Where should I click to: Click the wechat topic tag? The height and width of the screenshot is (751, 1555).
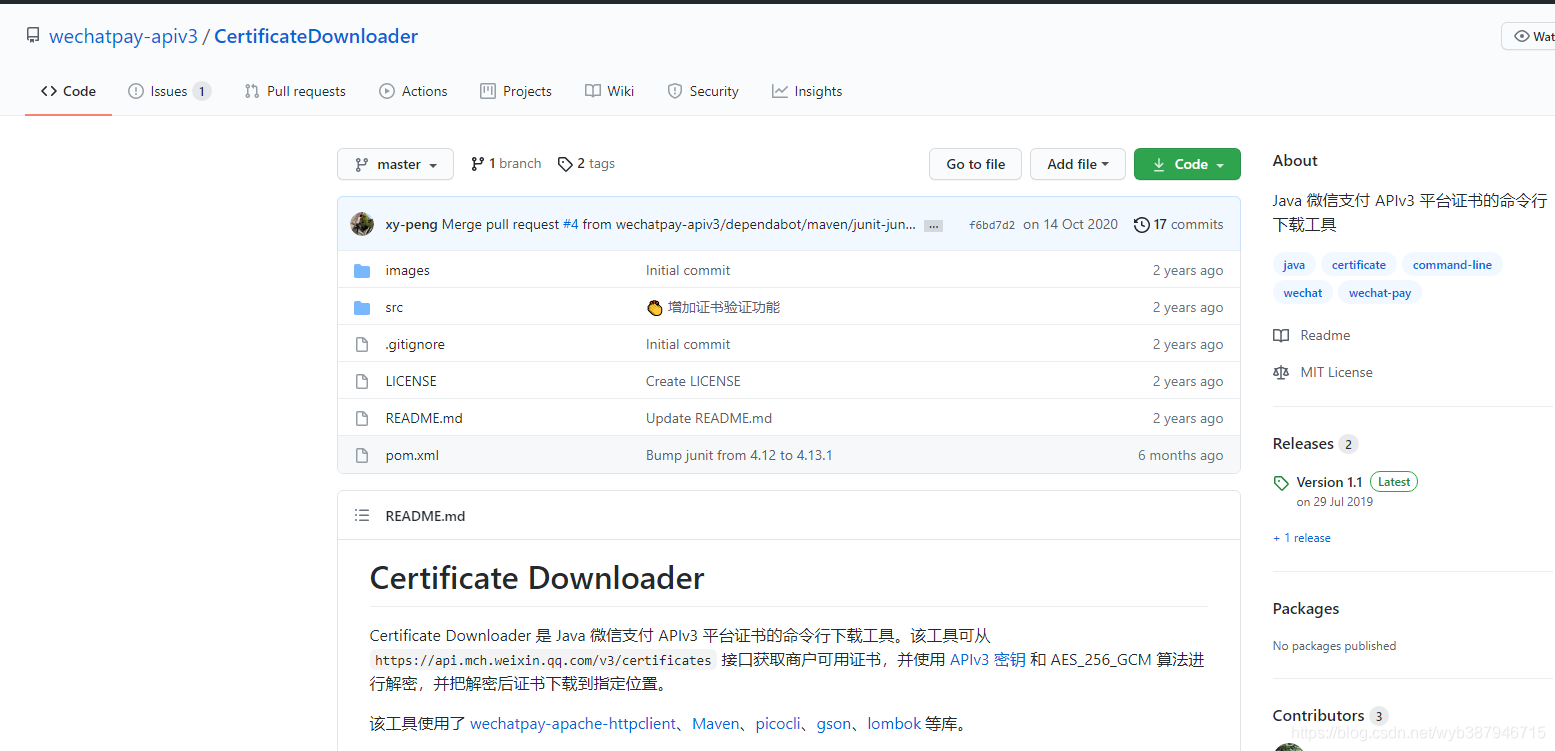[x=1303, y=293]
